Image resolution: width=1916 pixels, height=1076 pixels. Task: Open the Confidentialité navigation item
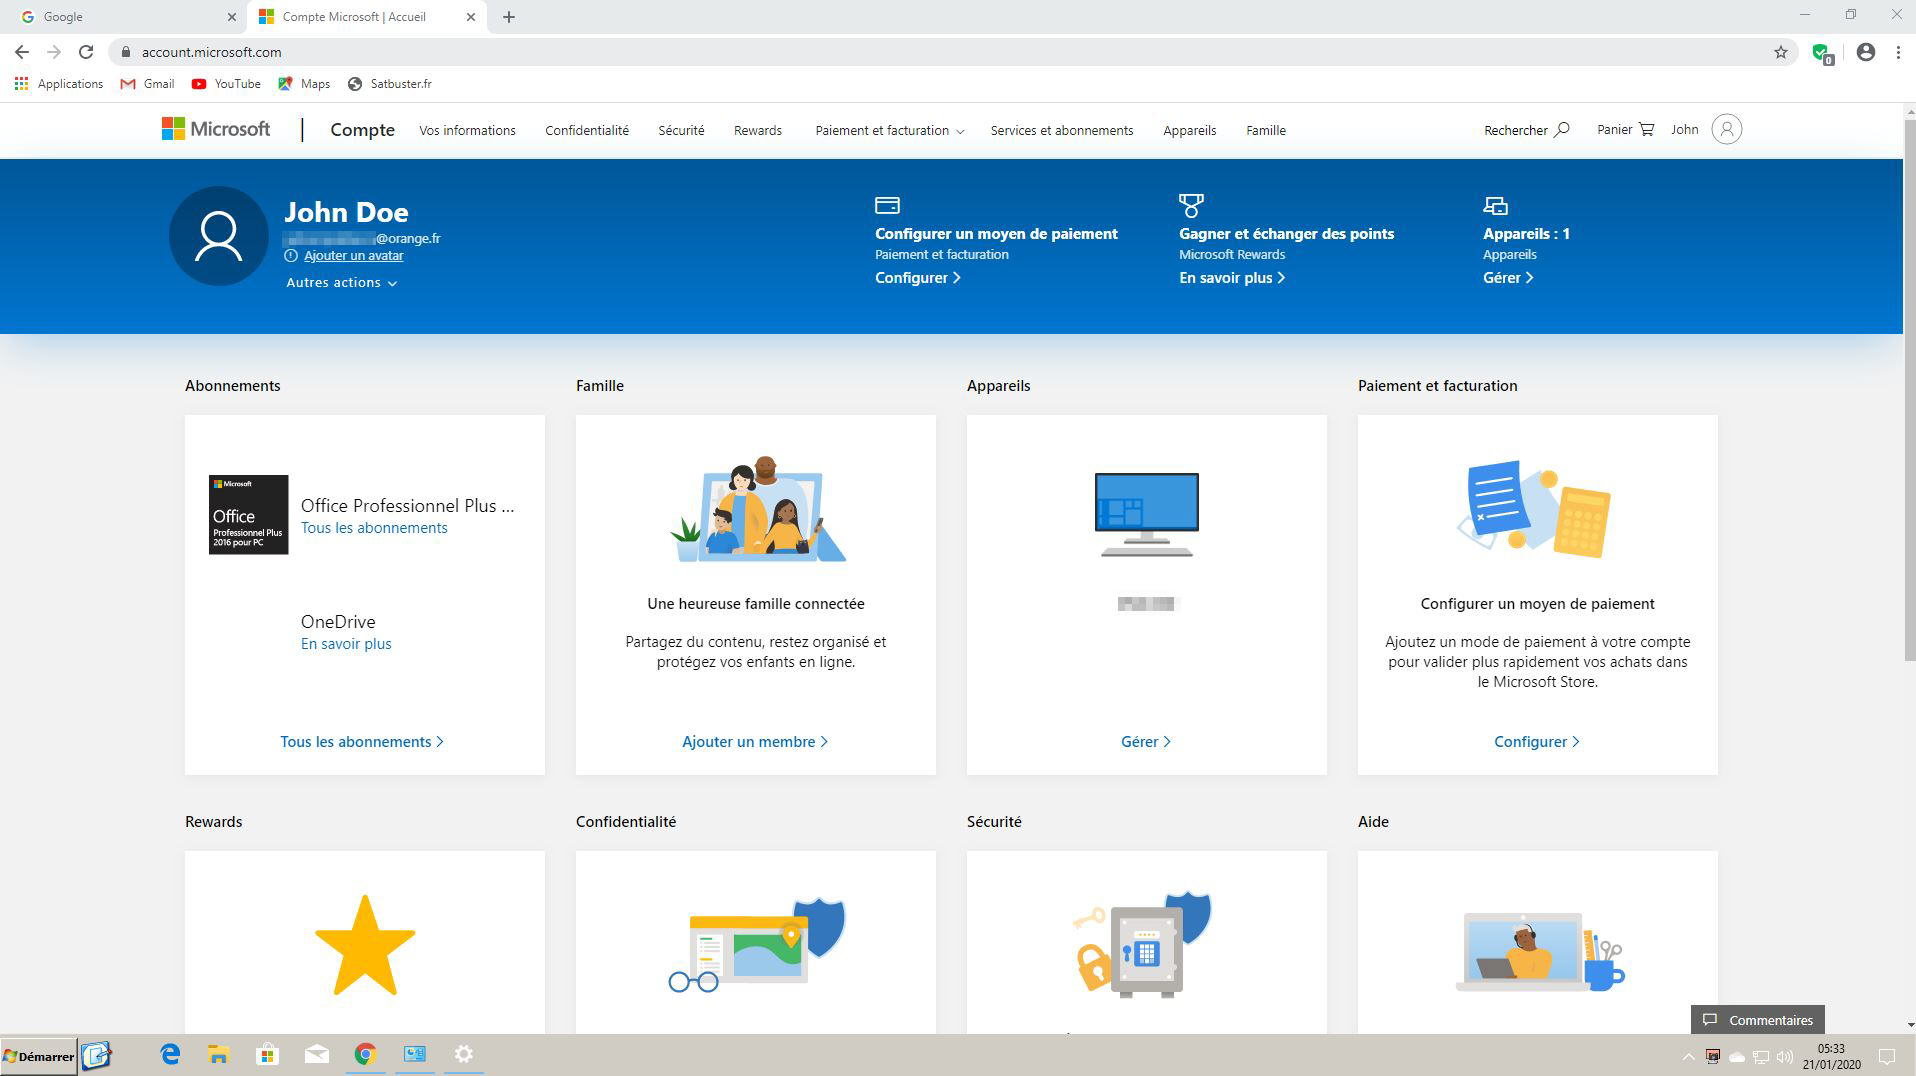click(587, 130)
